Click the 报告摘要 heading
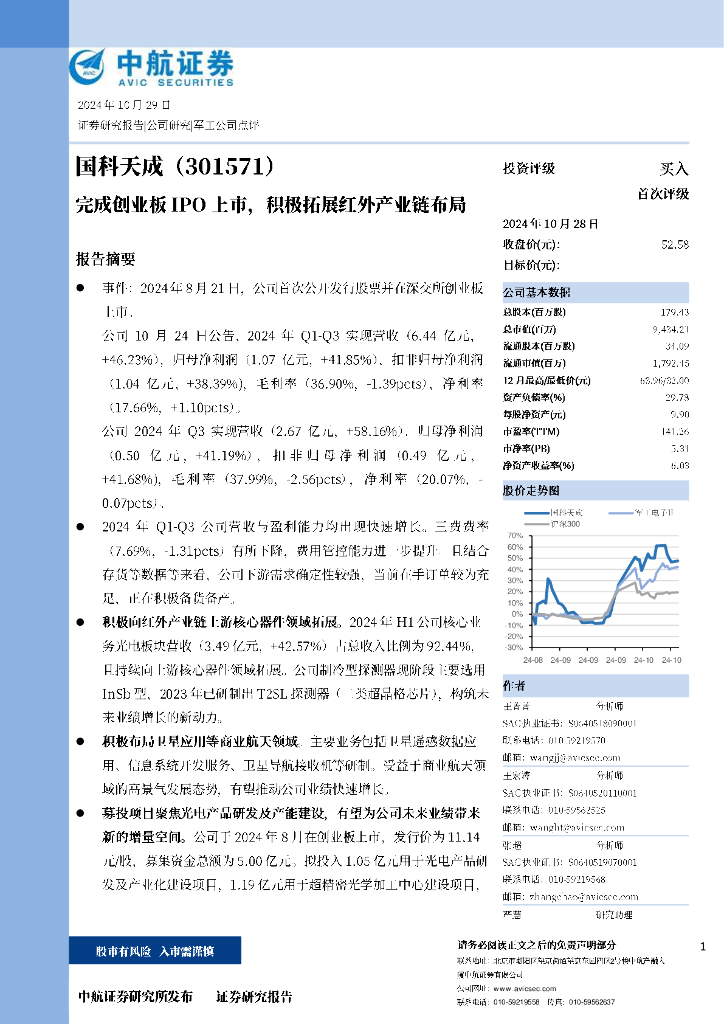The image size is (724, 1024). [106, 259]
